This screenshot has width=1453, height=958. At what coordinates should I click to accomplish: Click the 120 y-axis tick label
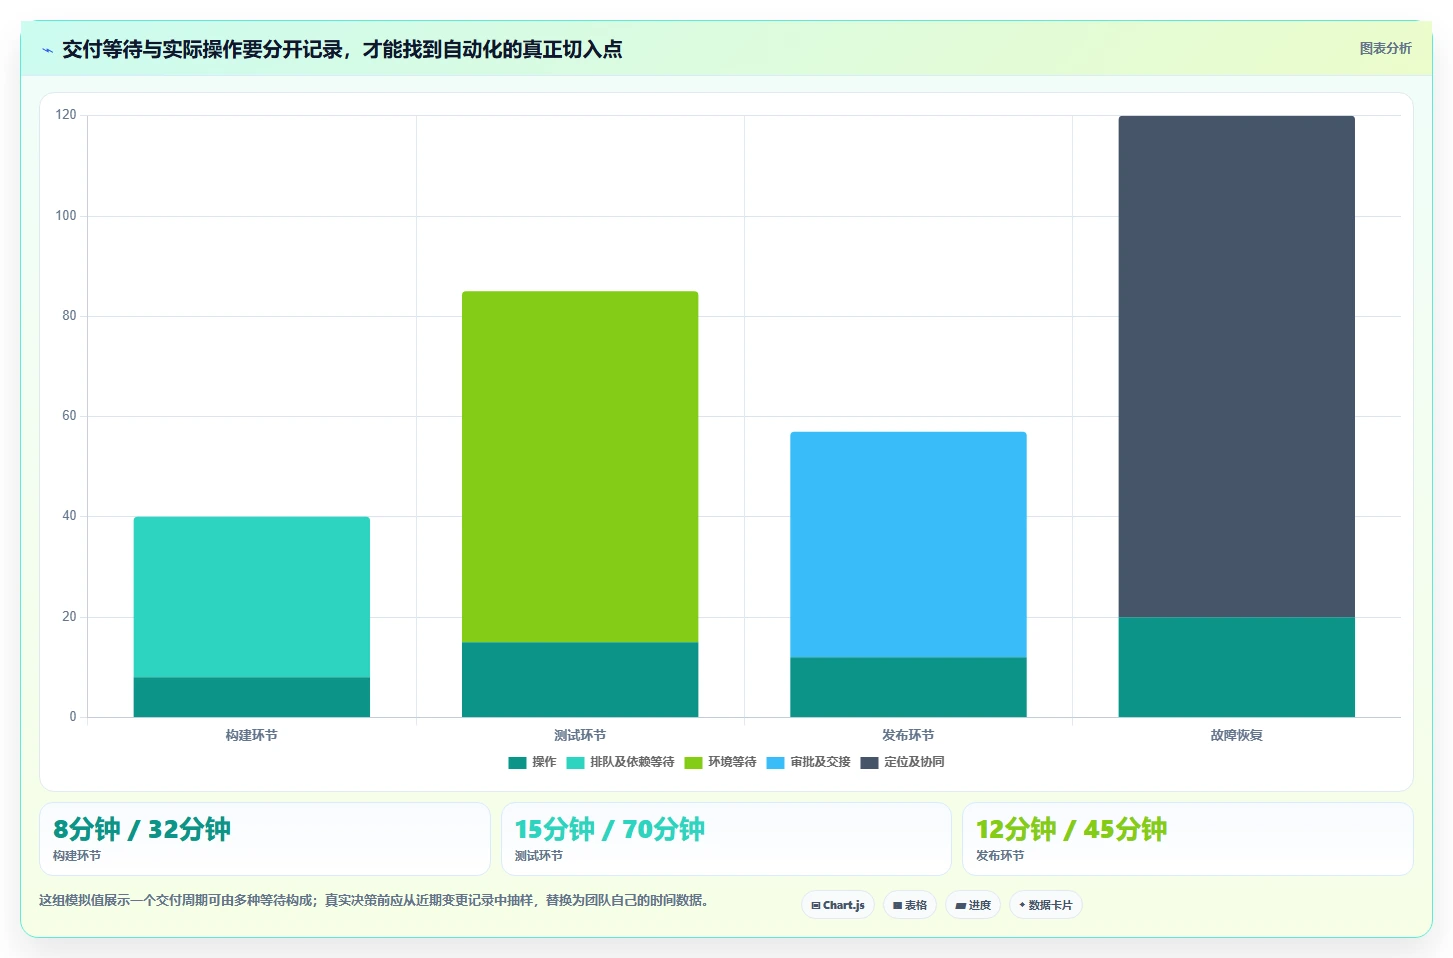tap(66, 115)
